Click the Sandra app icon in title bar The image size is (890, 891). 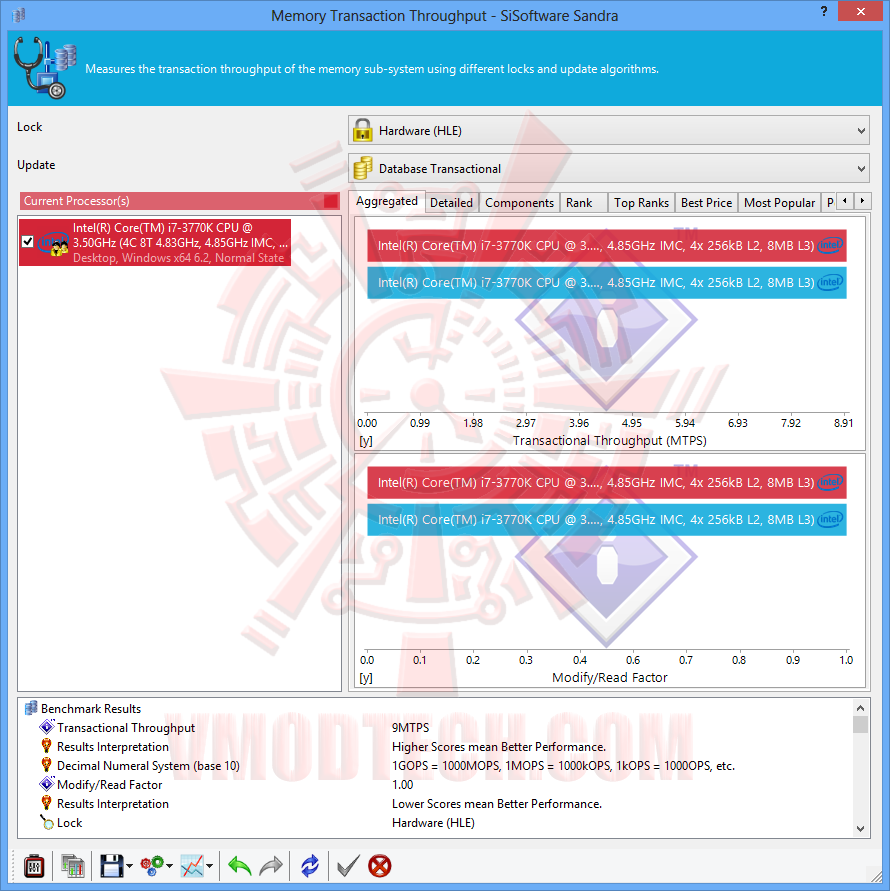pos(19,15)
